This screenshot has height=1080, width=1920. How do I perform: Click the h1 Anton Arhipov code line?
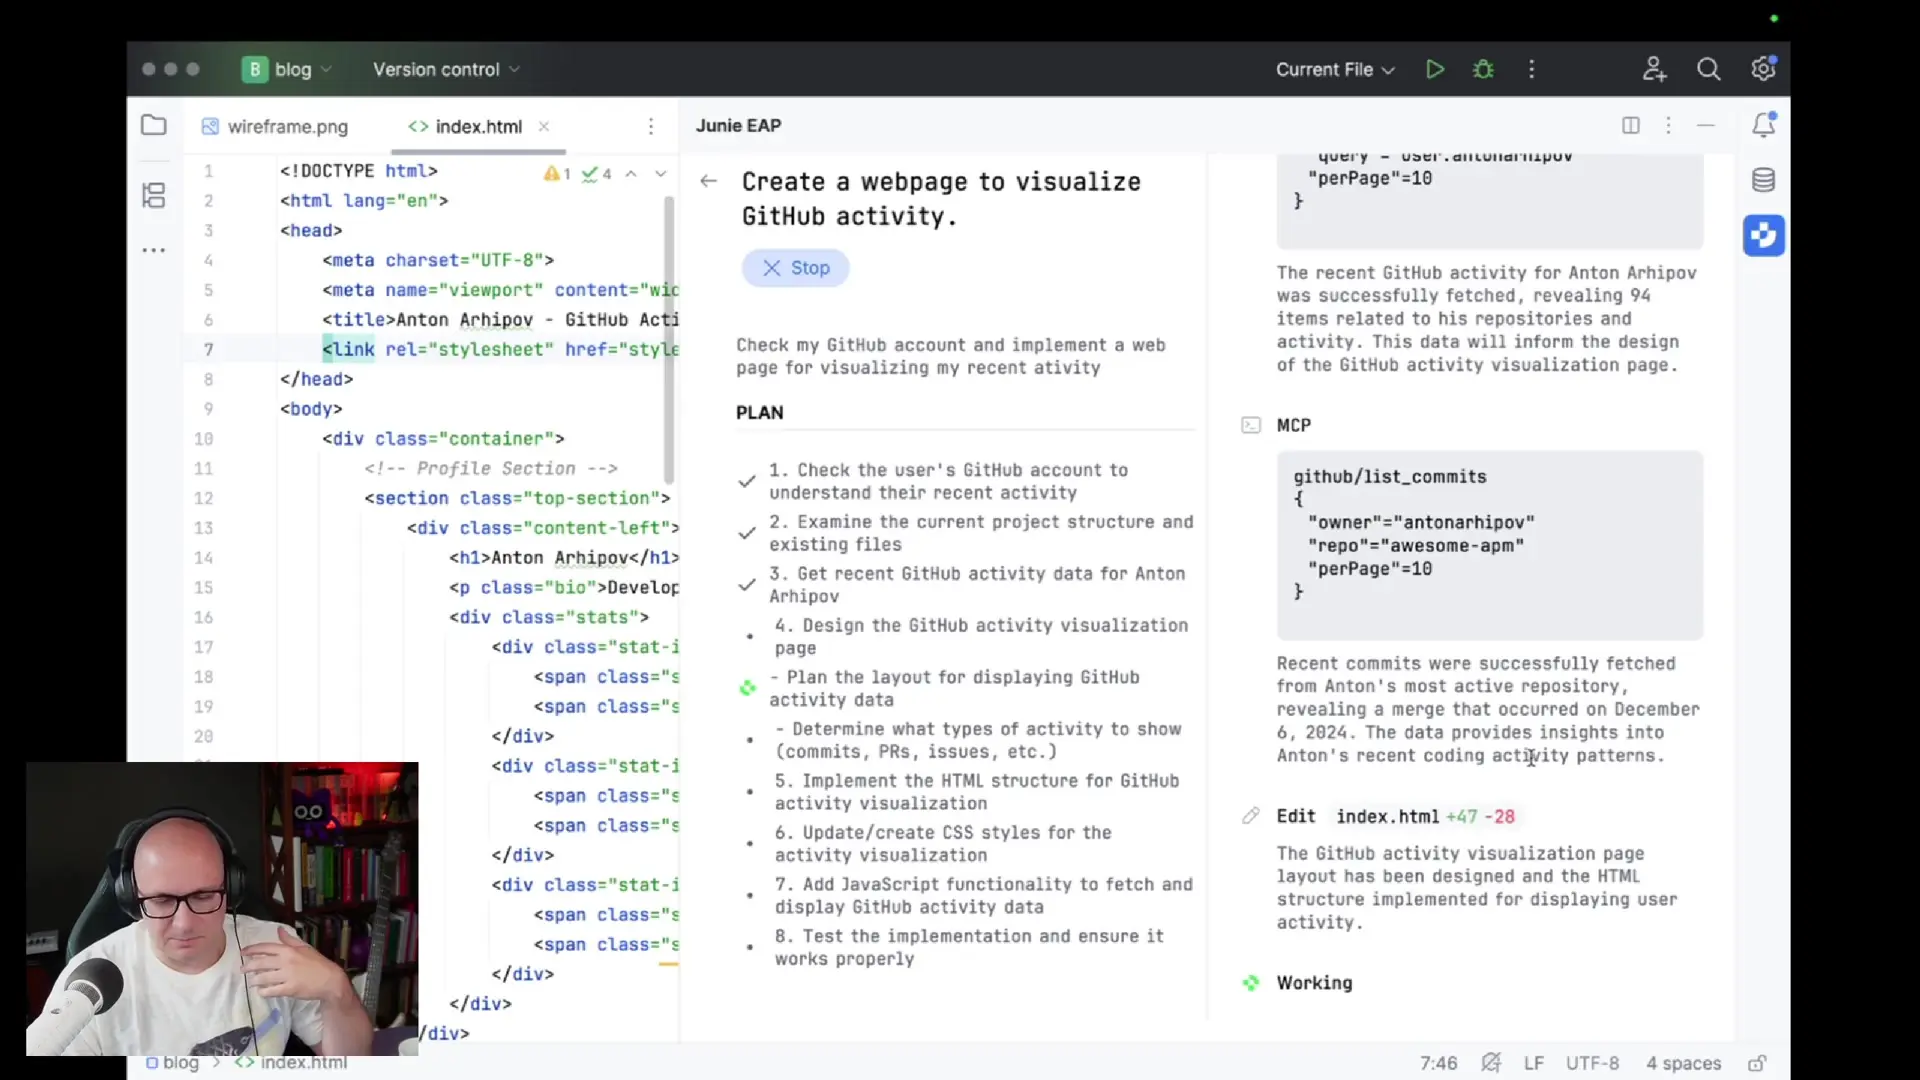point(563,558)
